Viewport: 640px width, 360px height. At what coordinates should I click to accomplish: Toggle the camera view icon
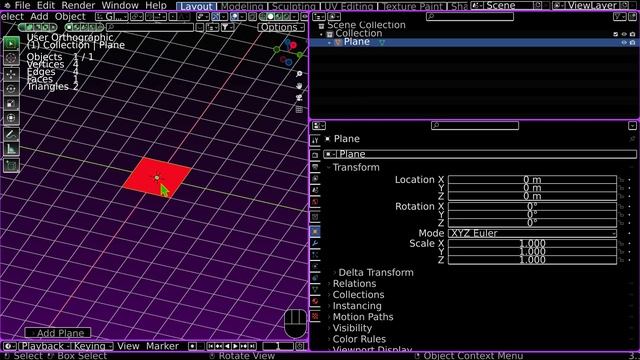[299, 98]
